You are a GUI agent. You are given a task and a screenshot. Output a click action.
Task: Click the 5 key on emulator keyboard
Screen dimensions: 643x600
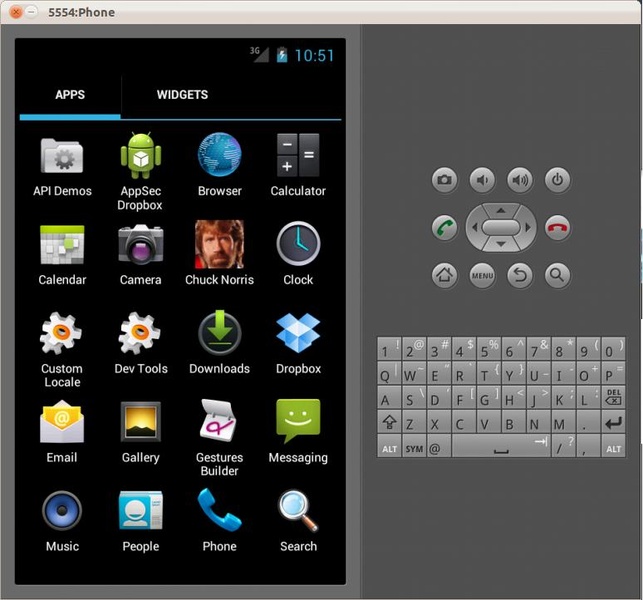pyautogui.click(x=488, y=349)
